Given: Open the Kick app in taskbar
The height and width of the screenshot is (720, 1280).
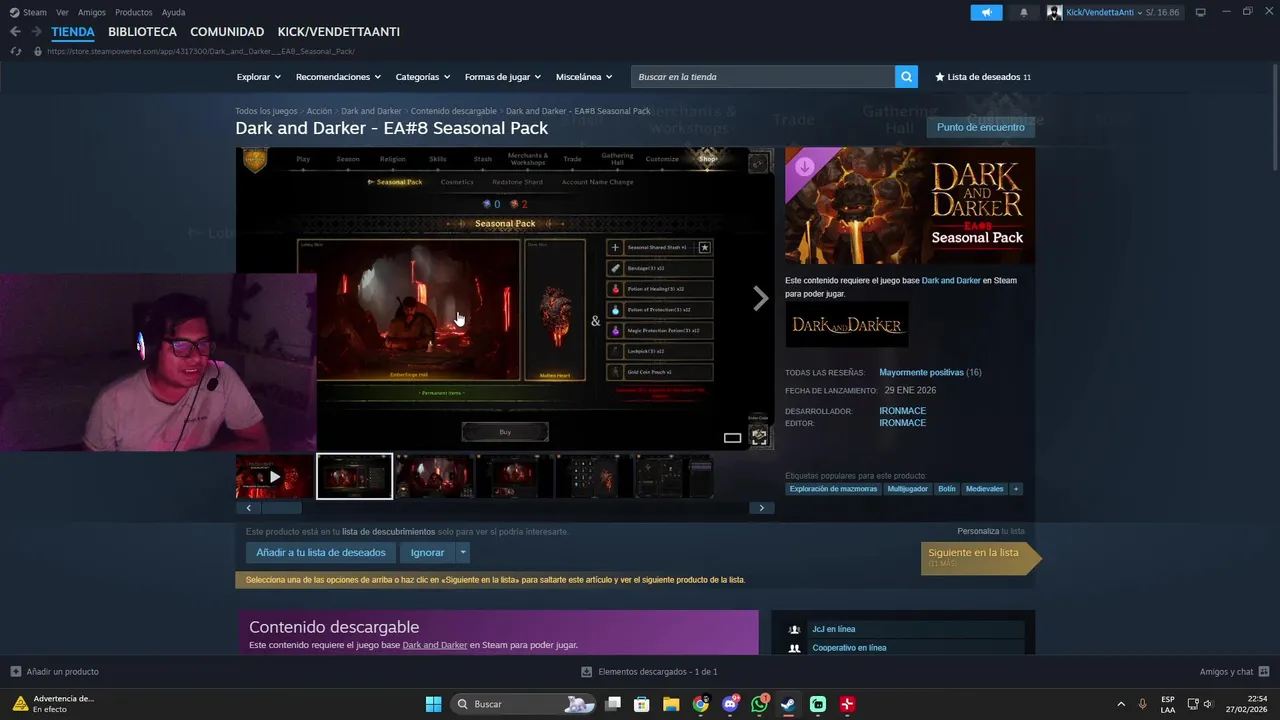Looking at the screenshot, I should [818, 704].
